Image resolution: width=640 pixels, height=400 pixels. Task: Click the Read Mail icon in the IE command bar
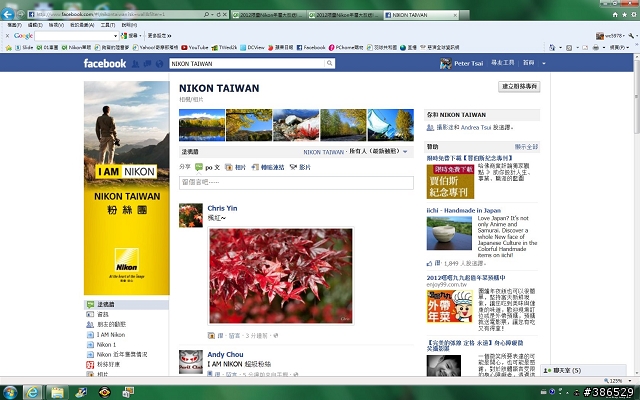pos(585,47)
